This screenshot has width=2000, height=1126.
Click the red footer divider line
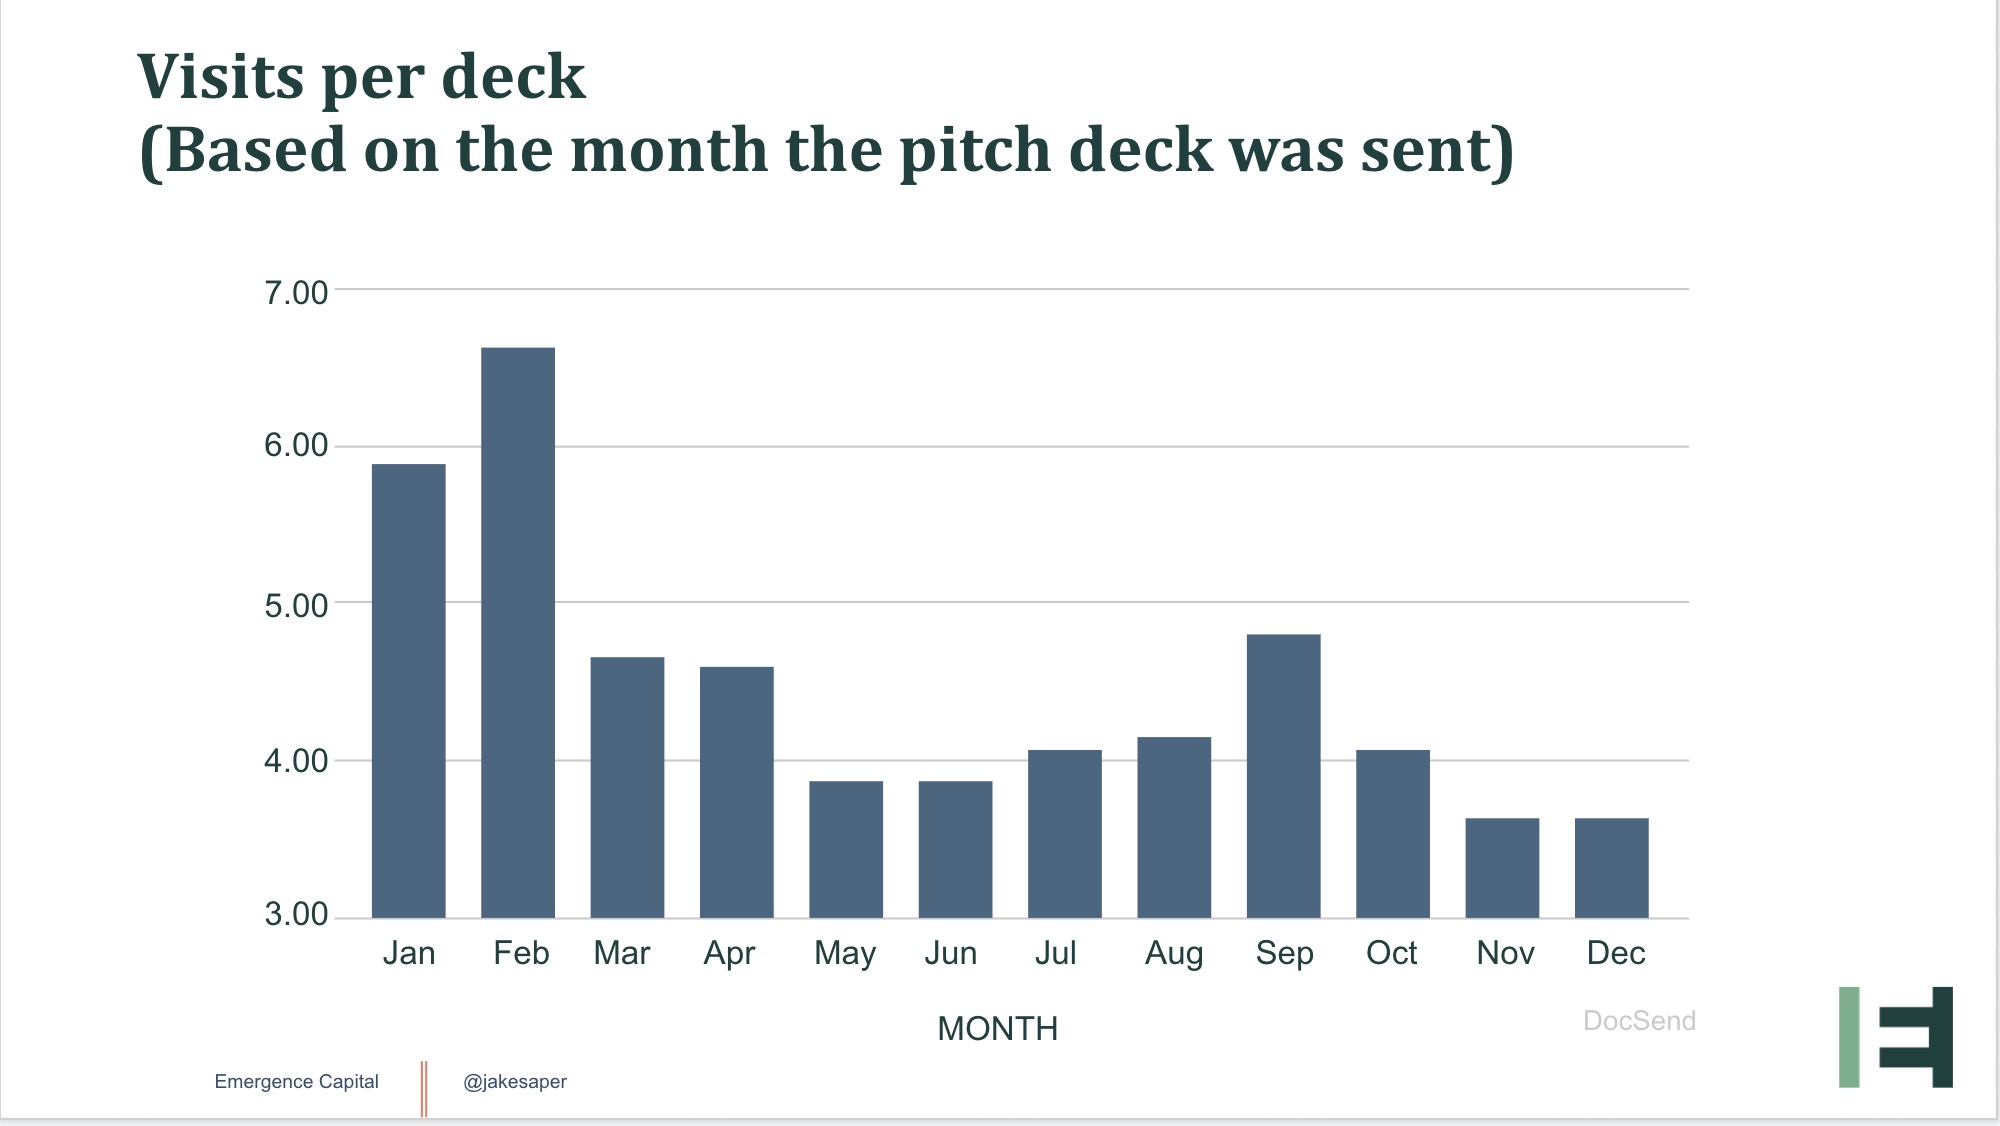tap(424, 1088)
